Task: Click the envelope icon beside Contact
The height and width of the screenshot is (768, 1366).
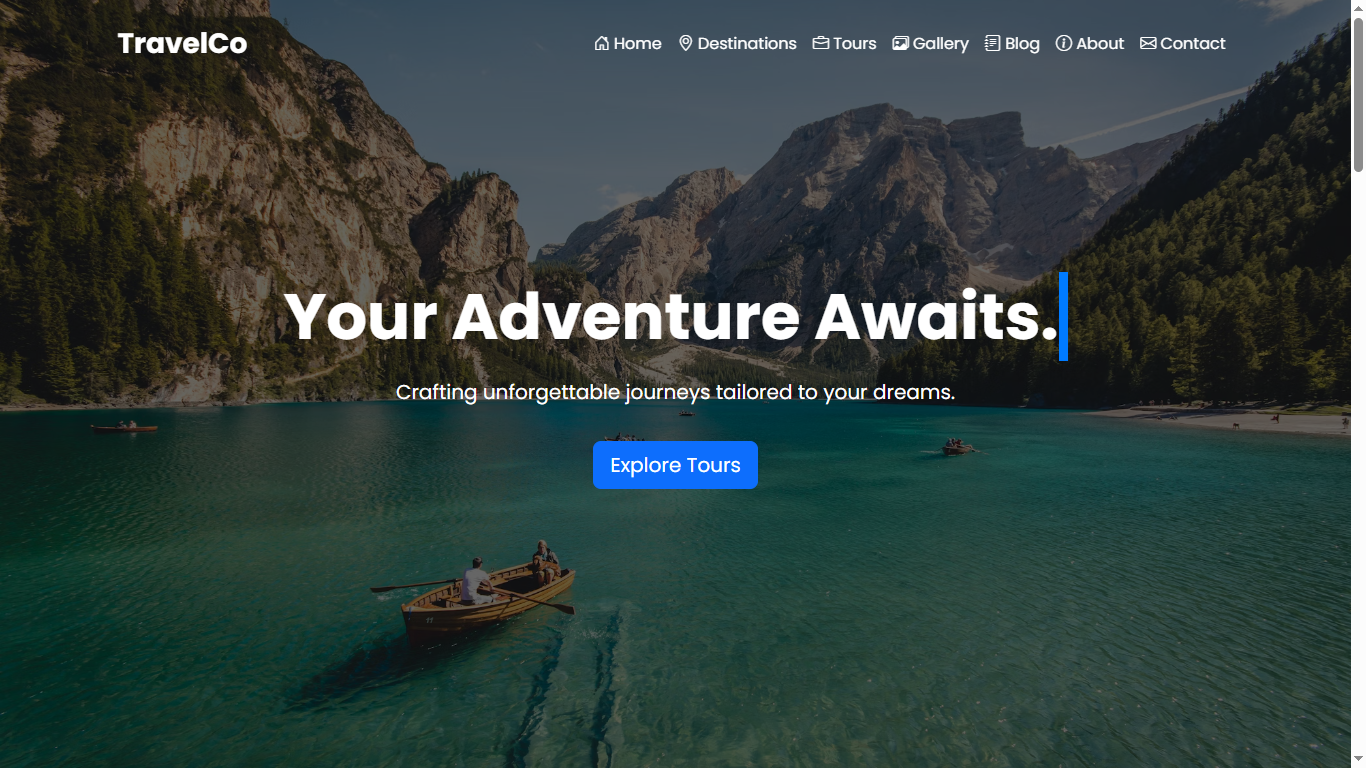Action: [x=1148, y=43]
